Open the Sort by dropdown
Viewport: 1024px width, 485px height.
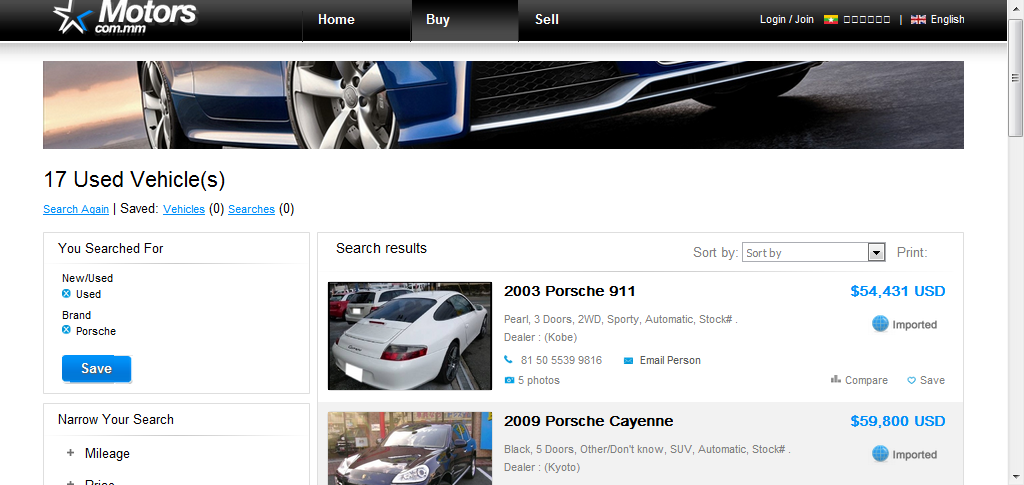(813, 253)
